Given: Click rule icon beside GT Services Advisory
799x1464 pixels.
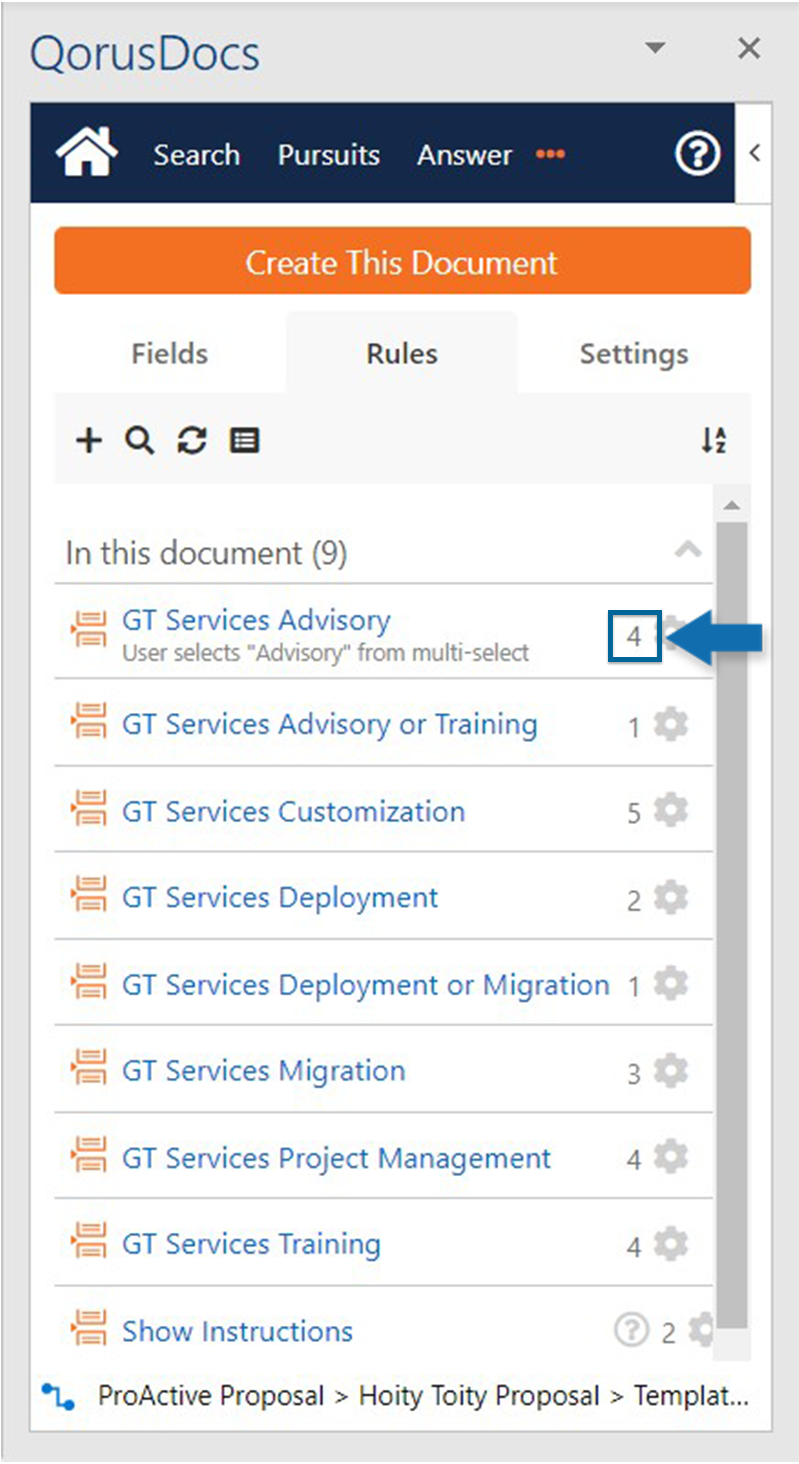Looking at the screenshot, I should [x=89, y=628].
